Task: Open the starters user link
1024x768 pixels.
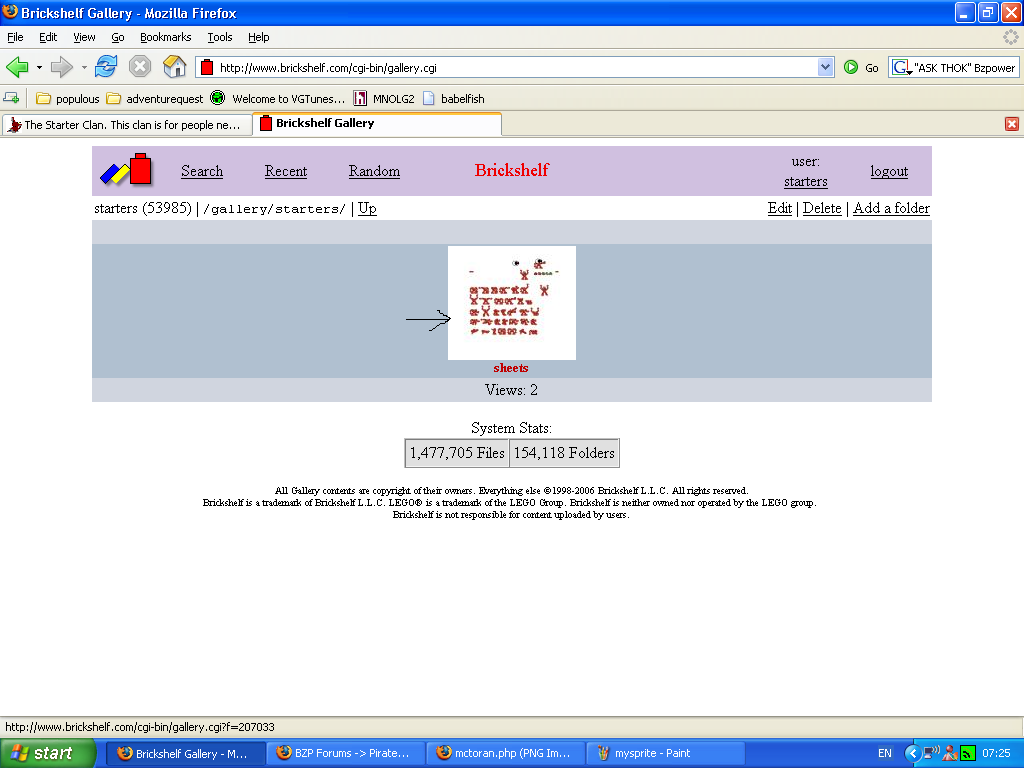Action: (x=806, y=182)
